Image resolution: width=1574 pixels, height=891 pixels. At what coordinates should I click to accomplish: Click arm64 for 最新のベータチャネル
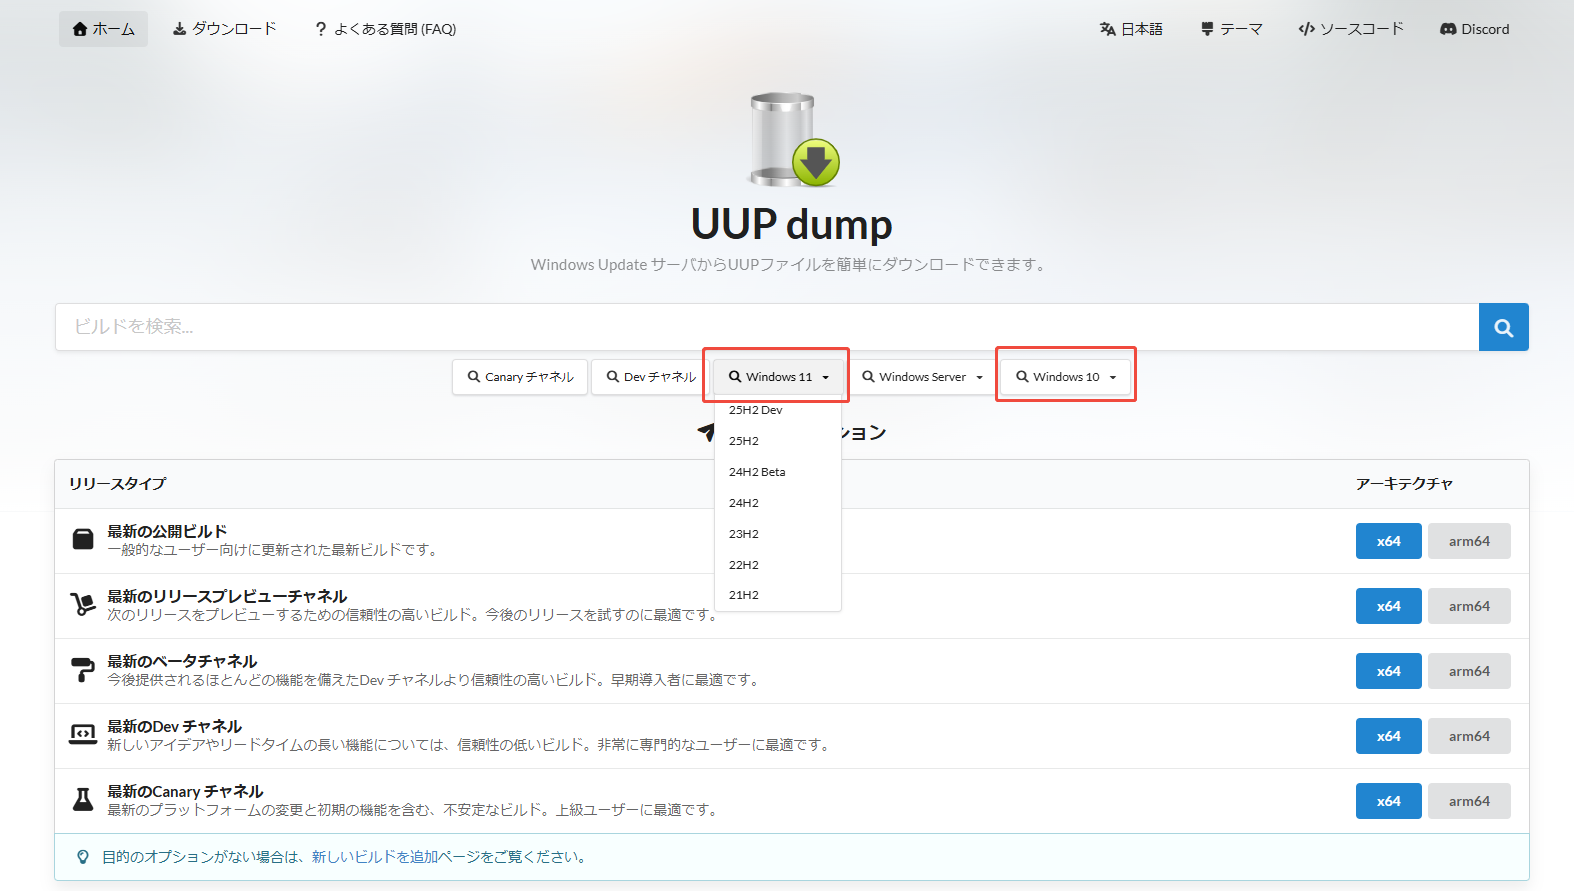point(1468,671)
